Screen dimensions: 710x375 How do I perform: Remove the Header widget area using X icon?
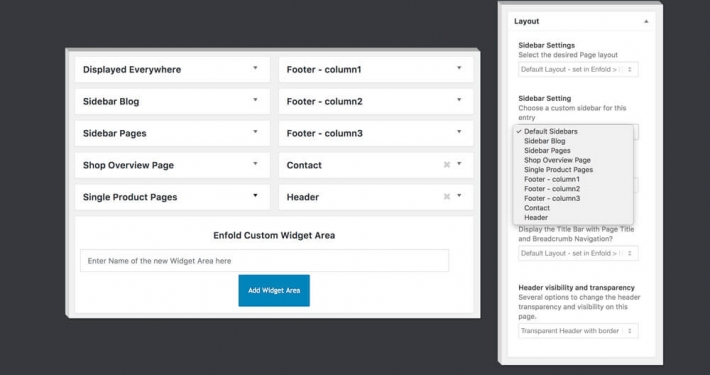[446, 197]
